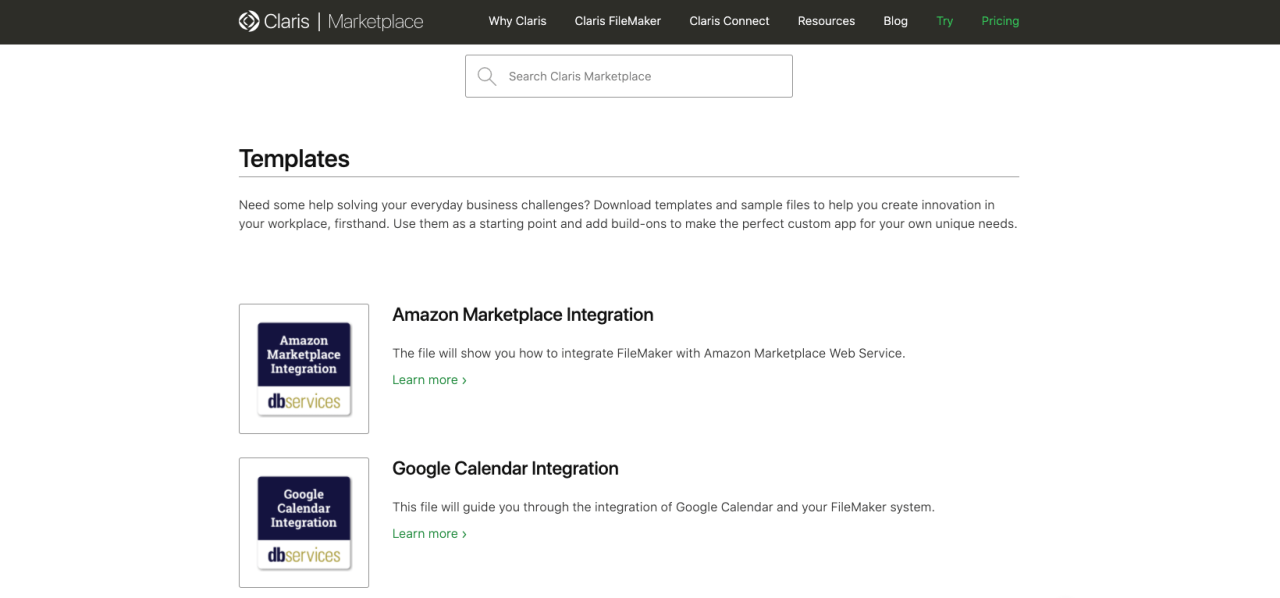This screenshot has height=598, width=1280.
Task: Focus the Search Claris Marketplace field
Action: (629, 76)
